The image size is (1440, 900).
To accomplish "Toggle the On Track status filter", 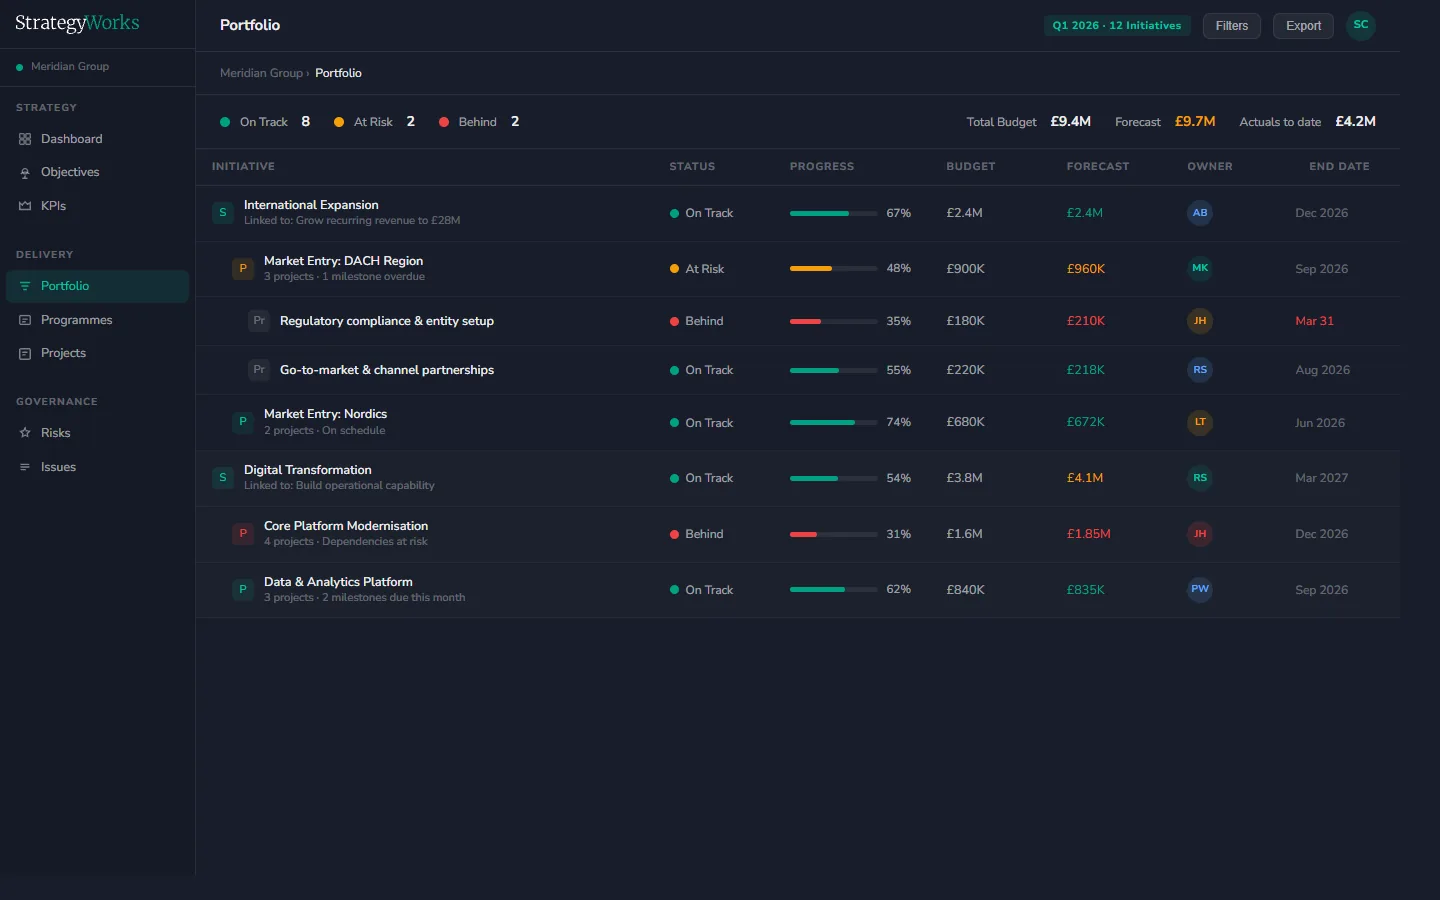I will click(x=263, y=121).
